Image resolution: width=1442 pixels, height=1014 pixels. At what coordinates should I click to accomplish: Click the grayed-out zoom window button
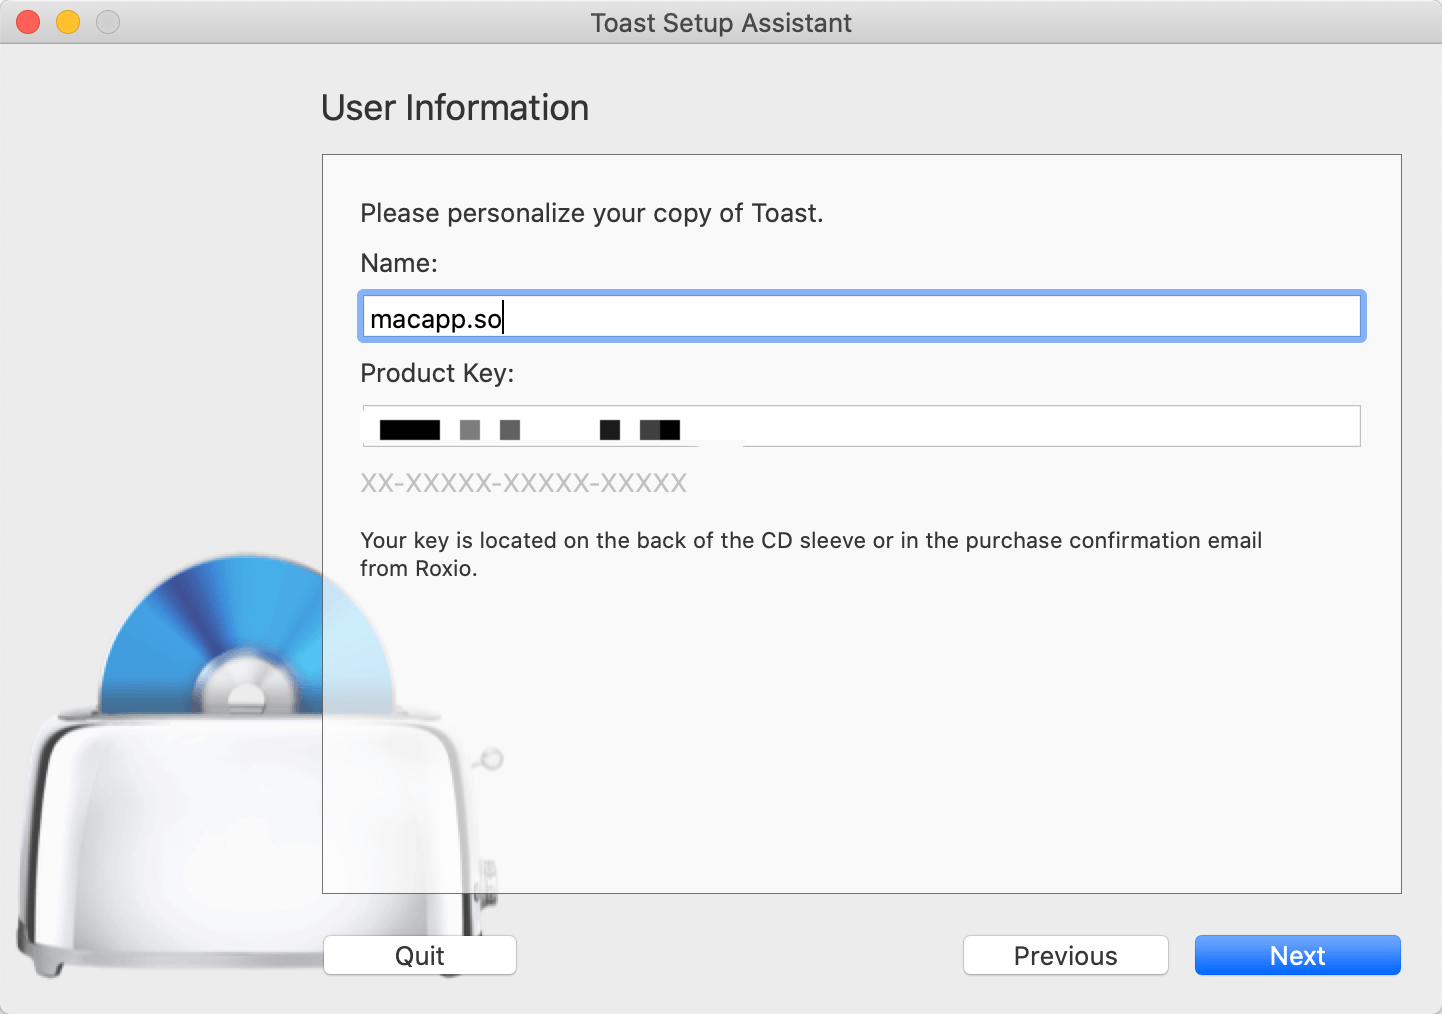(x=108, y=22)
